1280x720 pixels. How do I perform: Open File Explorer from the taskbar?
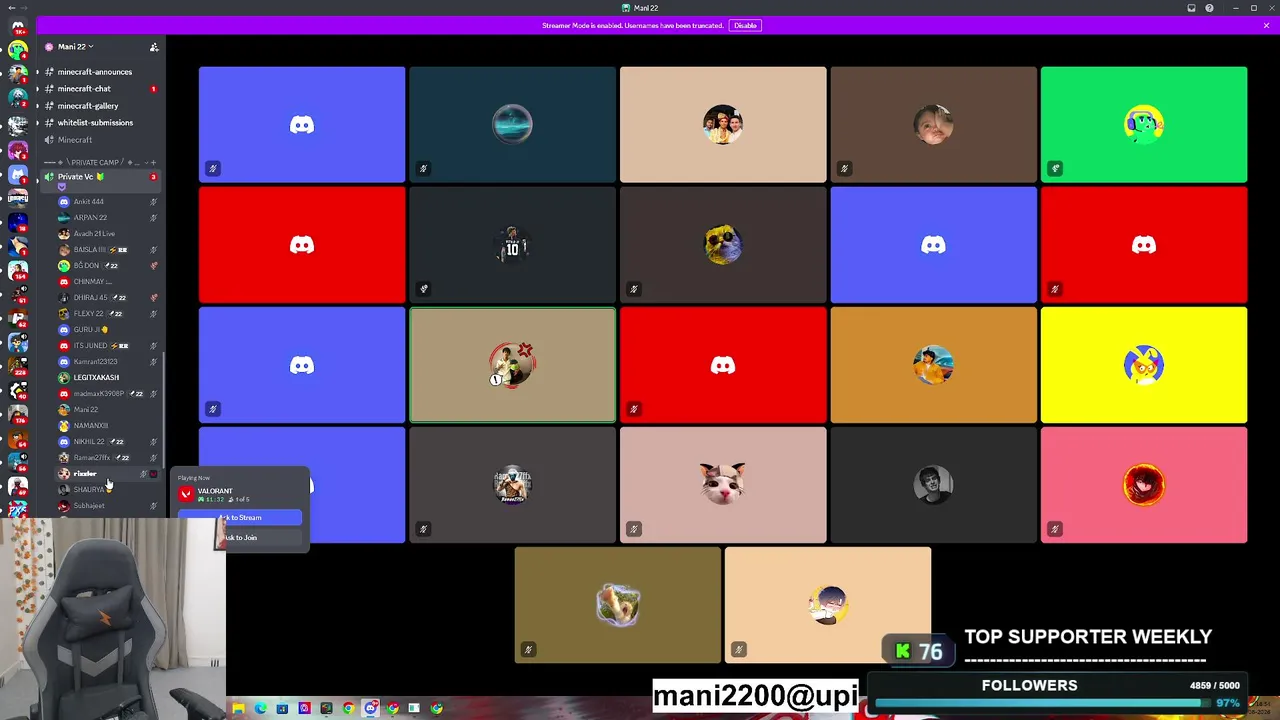click(238, 708)
